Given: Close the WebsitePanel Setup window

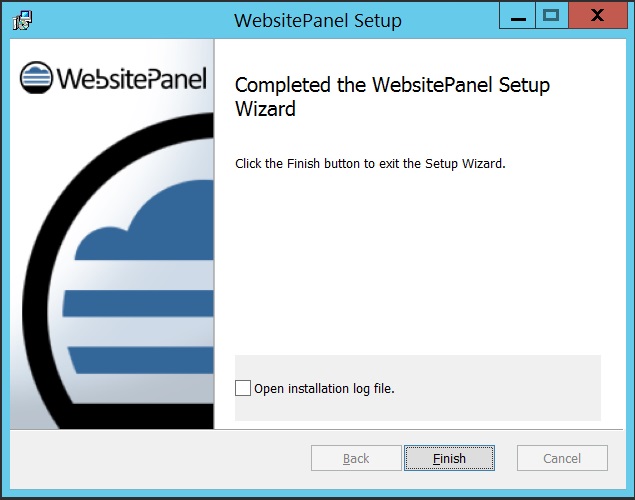Looking at the screenshot, I should (597, 15).
